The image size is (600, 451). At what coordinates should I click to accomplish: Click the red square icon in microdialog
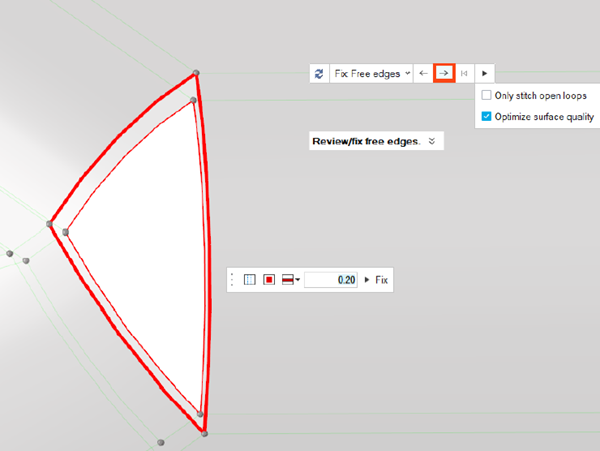click(269, 280)
